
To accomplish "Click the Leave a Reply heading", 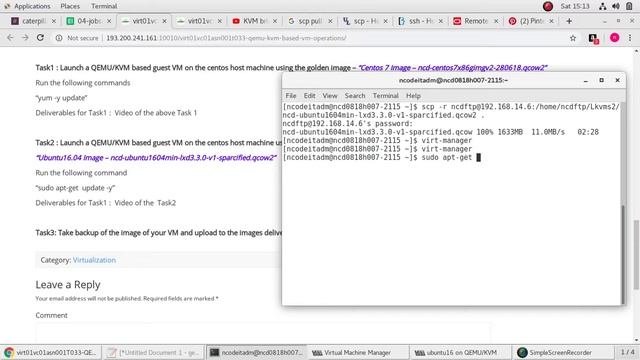I will click(x=68, y=284).
